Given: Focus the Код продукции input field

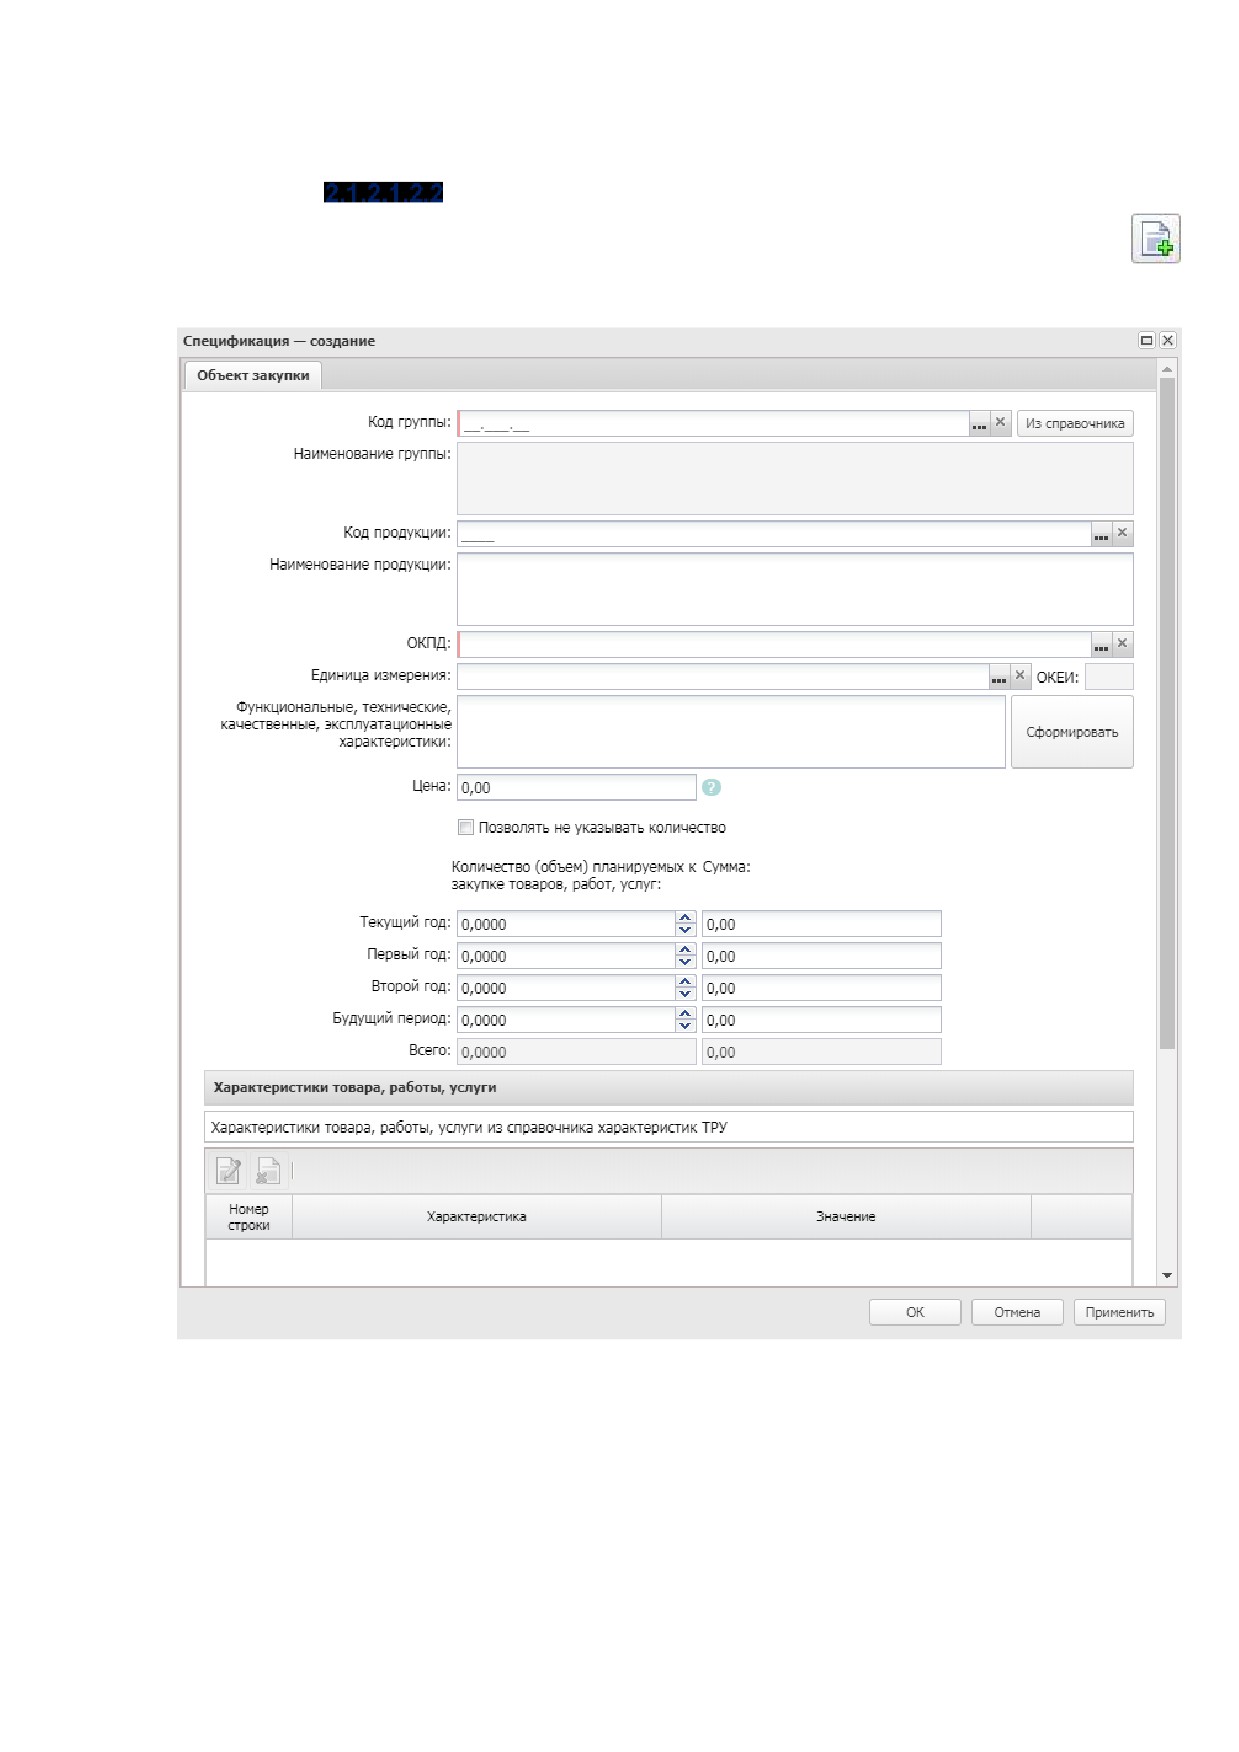Looking at the screenshot, I should (774, 534).
